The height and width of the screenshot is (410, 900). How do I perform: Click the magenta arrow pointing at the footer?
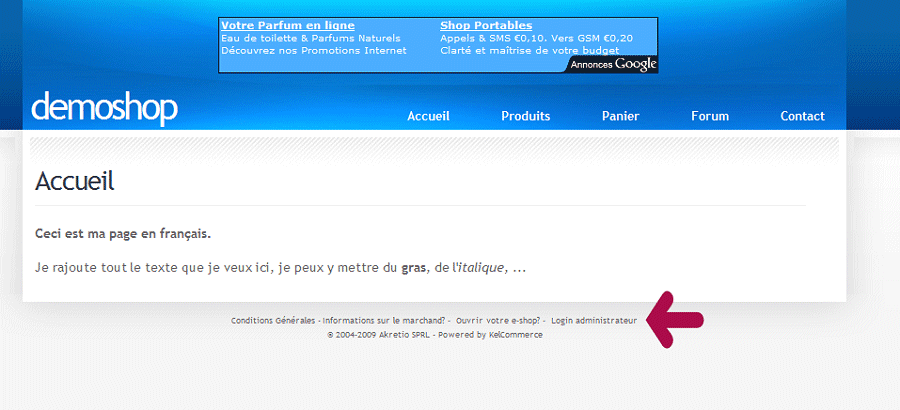click(x=677, y=320)
